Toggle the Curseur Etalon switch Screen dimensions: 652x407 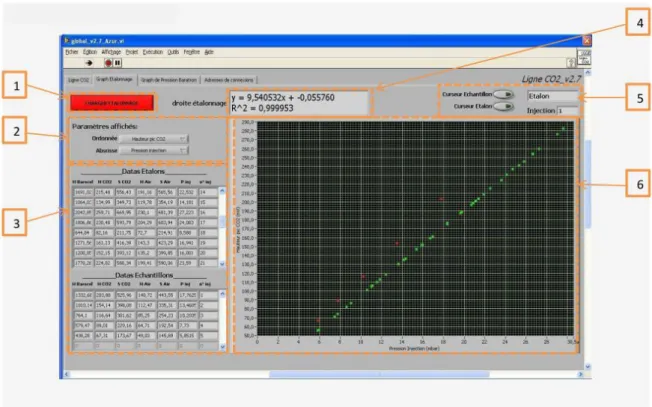point(504,106)
